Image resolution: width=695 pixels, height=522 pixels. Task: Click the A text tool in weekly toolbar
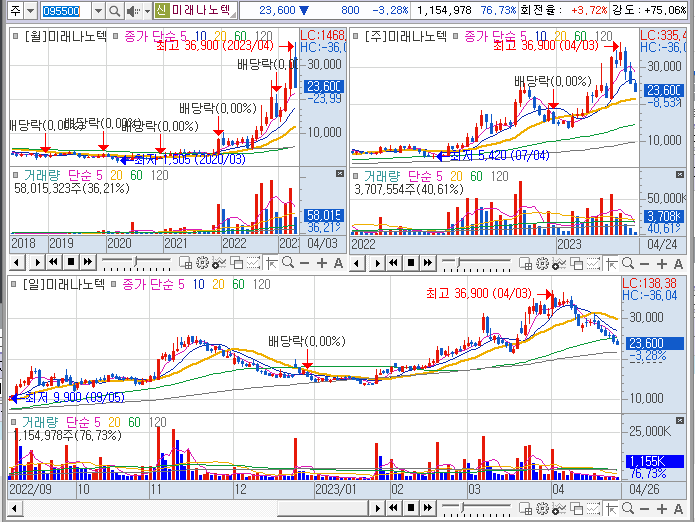tap(678, 264)
